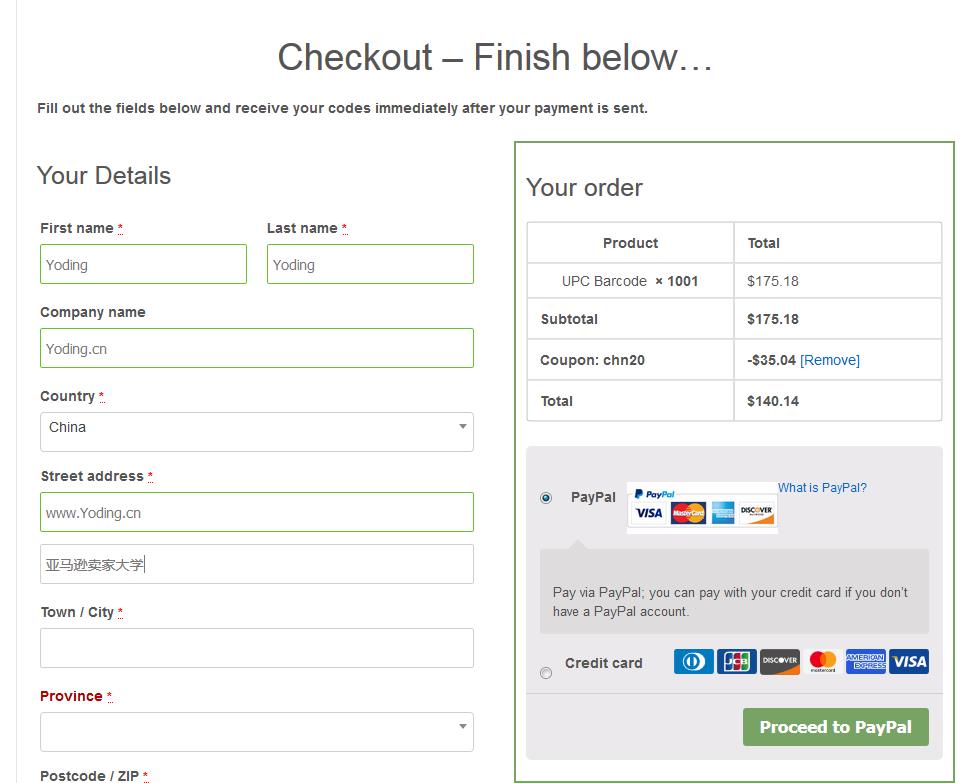Click the Town / City input field
The width and height of the screenshot is (966, 783).
pyautogui.click(x=256, y=648)
